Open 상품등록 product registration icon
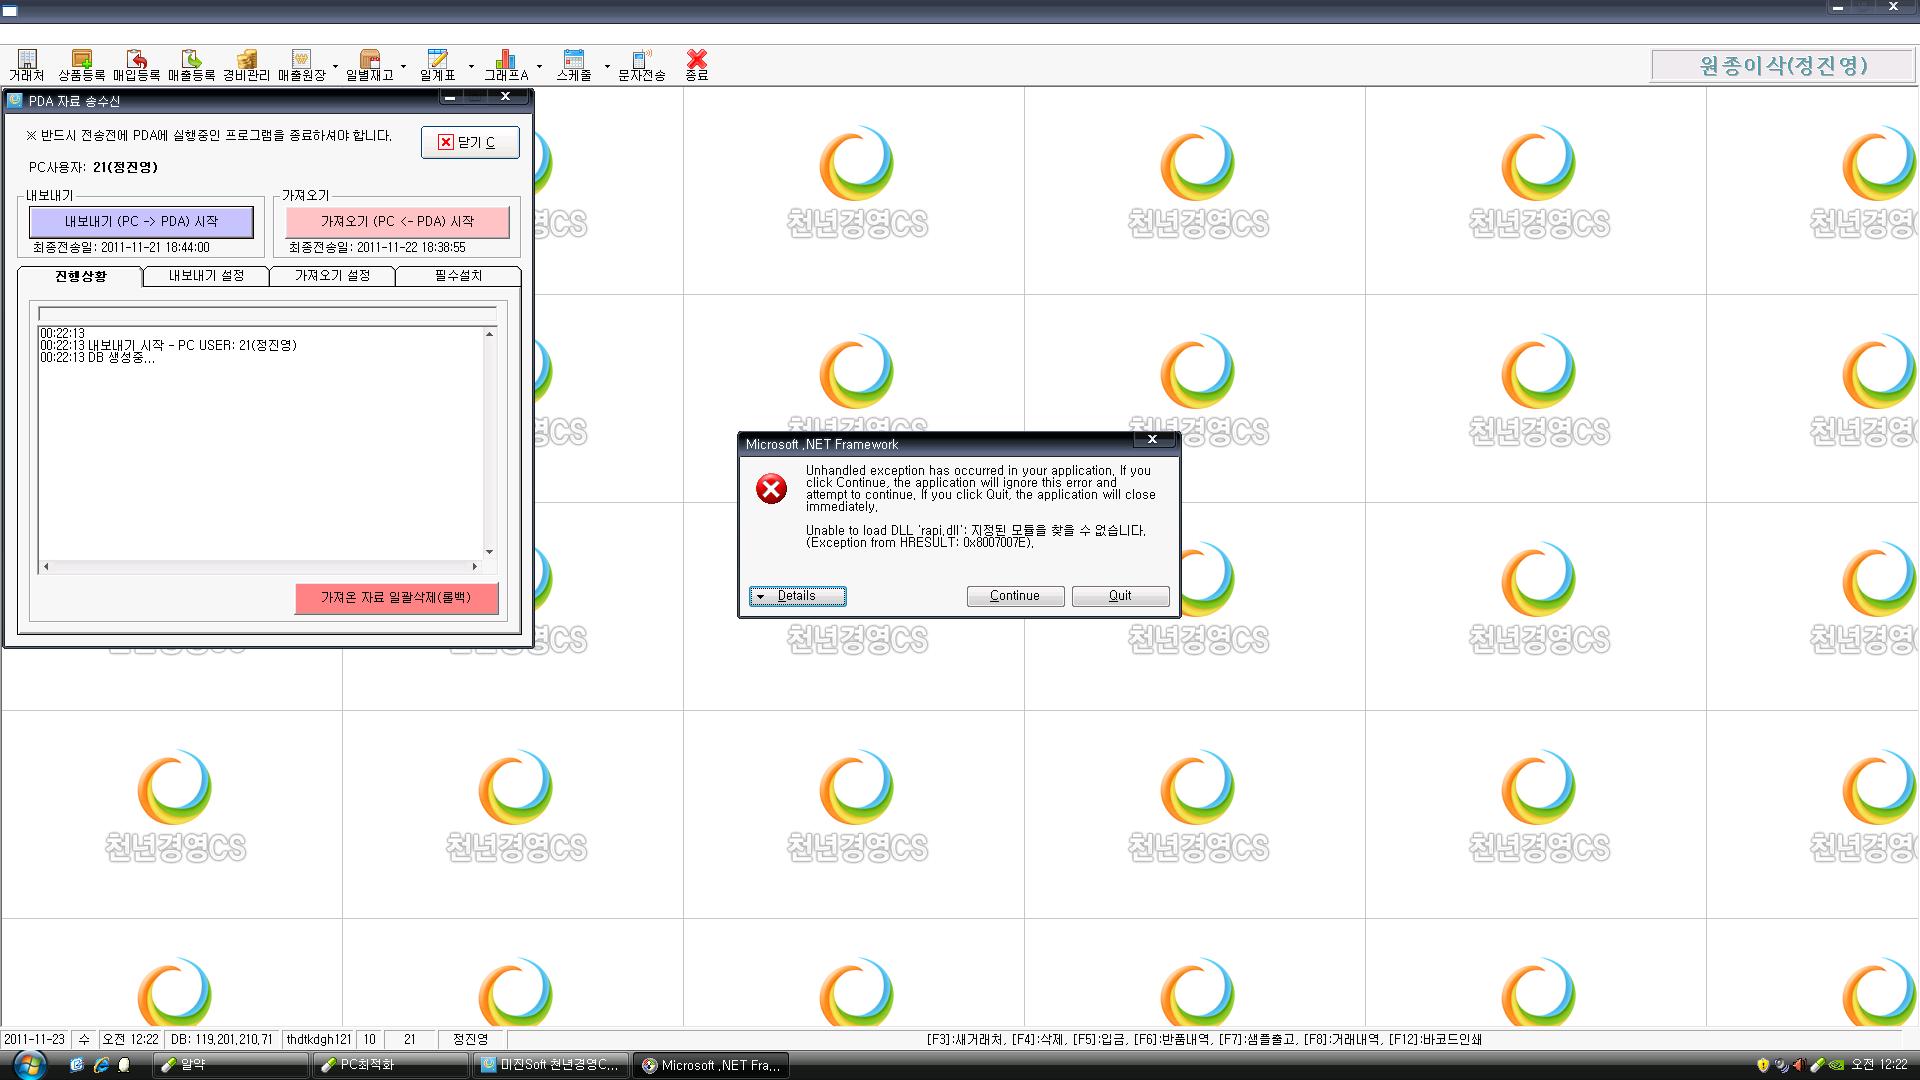The height and width of the screenshot is (1080, 1920). tap(82, 65)
